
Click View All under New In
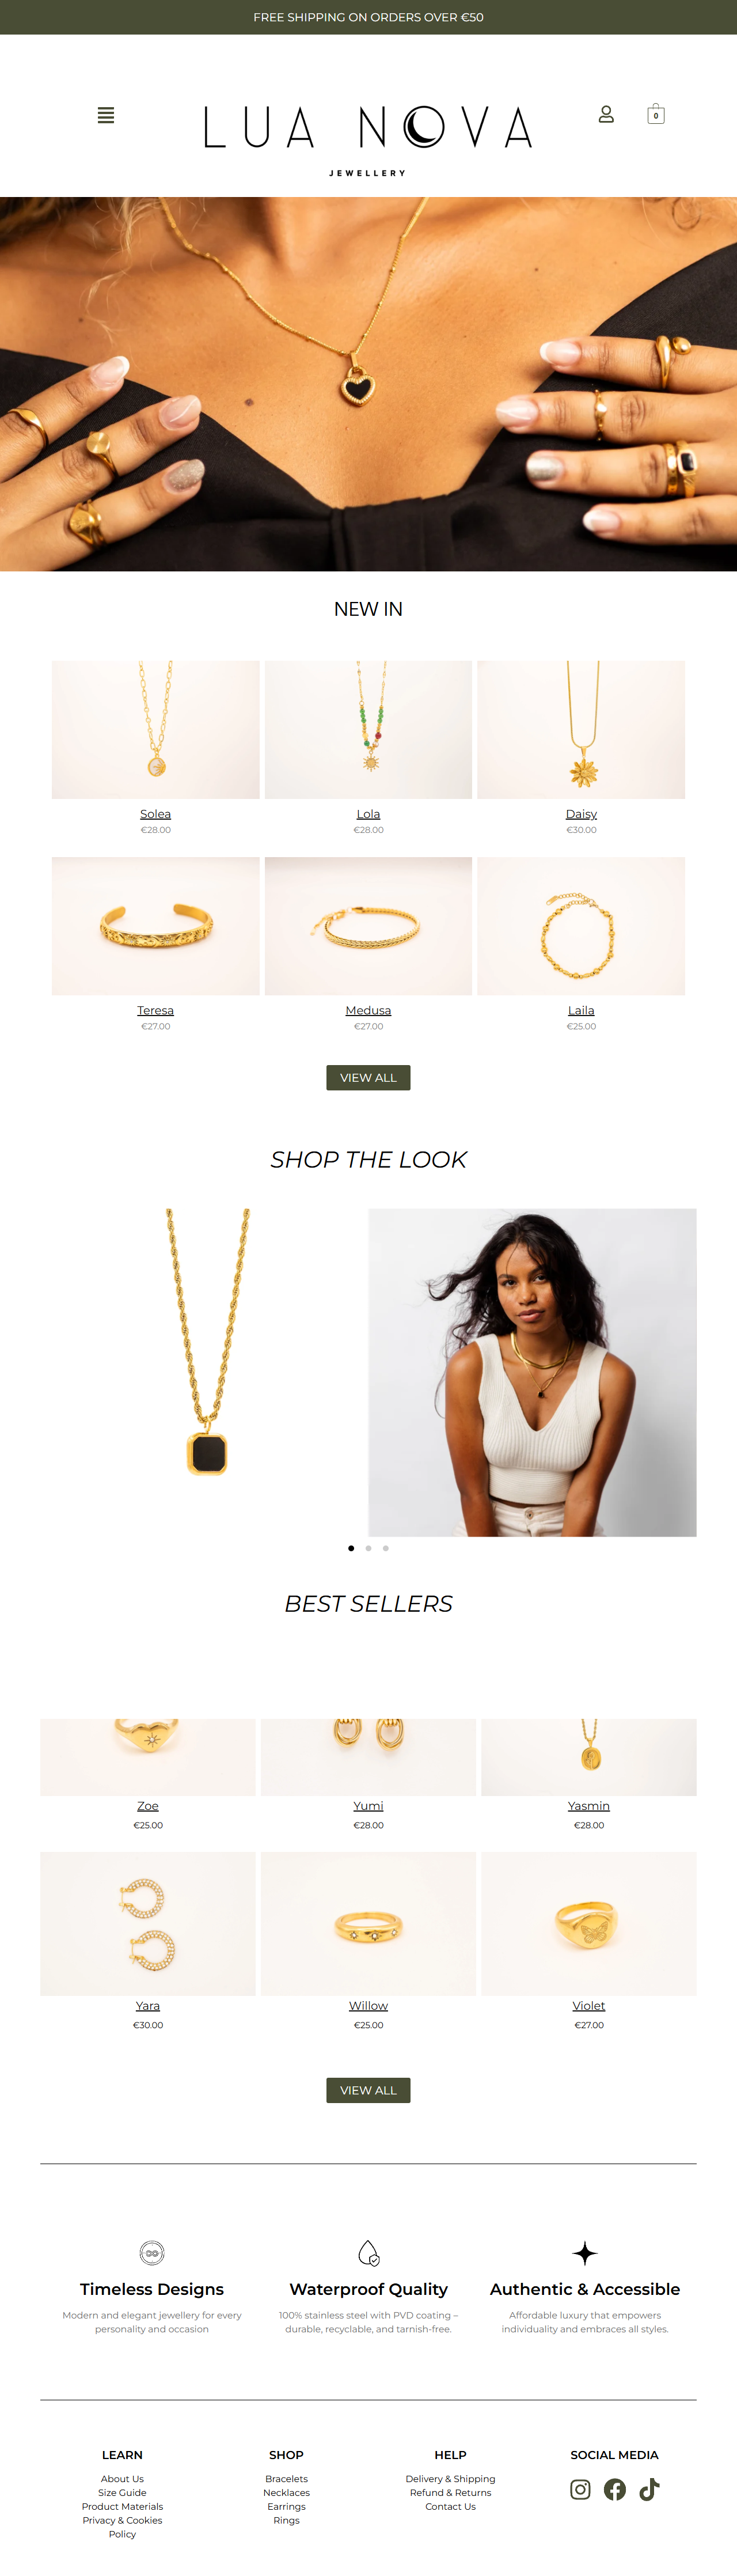click(368, 1077)
